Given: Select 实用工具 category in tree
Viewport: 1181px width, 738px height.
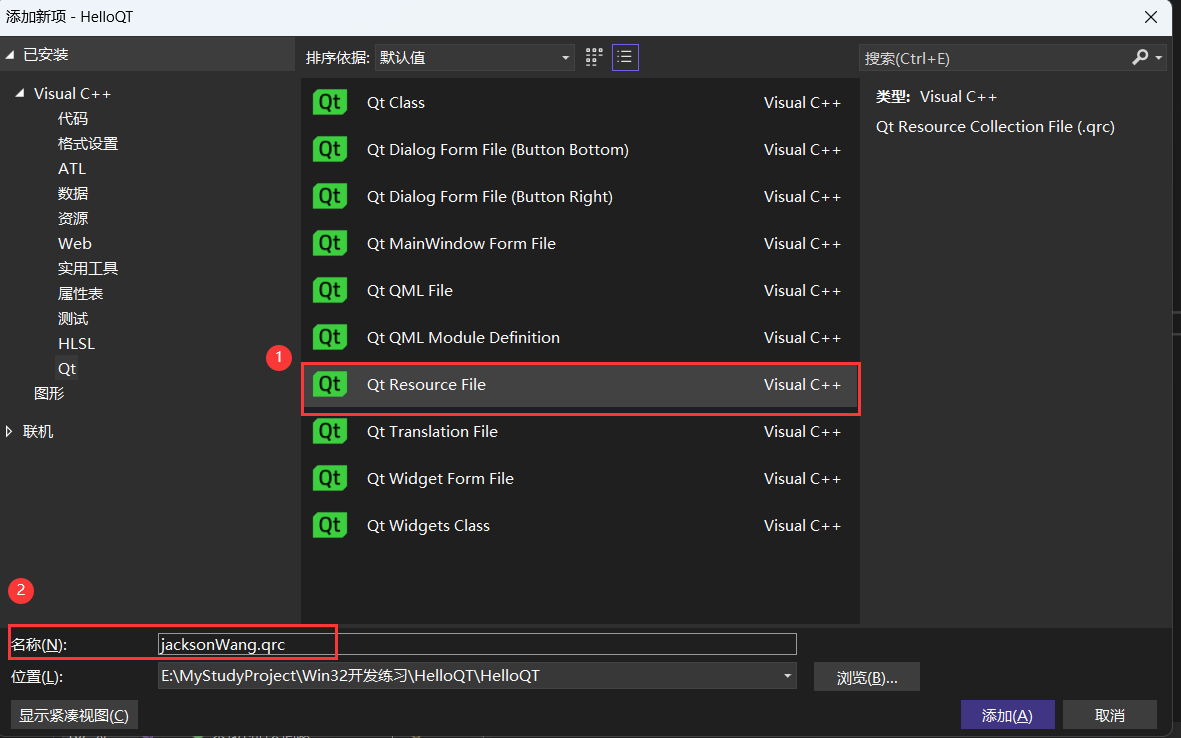Looking at the screenshot, I should (x=88, y=268).
